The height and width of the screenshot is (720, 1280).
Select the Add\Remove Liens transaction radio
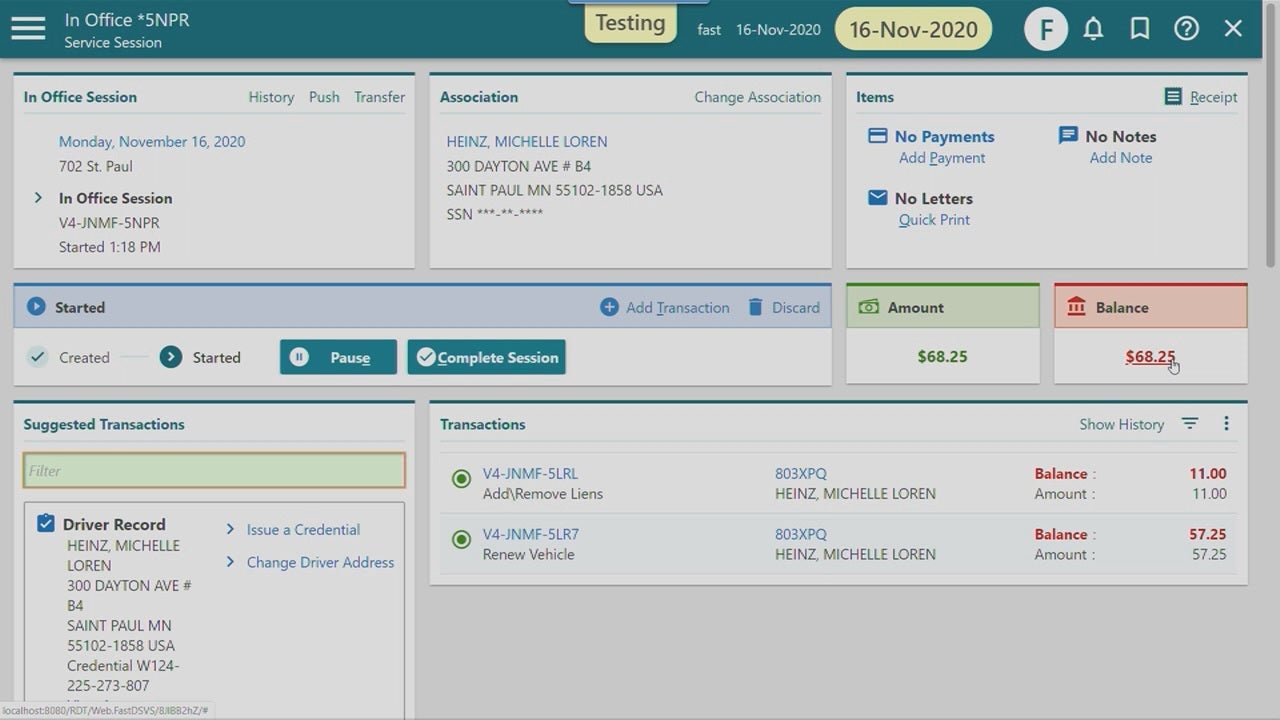point(461,479)
